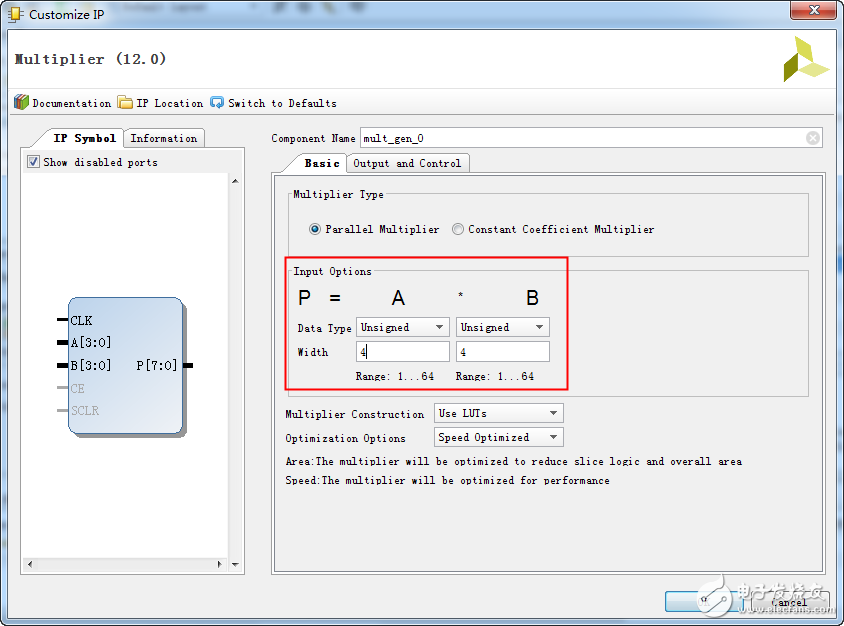Click the Switch to Defaults icon
This screenshot has width=844, height=626.
[217, 102]
